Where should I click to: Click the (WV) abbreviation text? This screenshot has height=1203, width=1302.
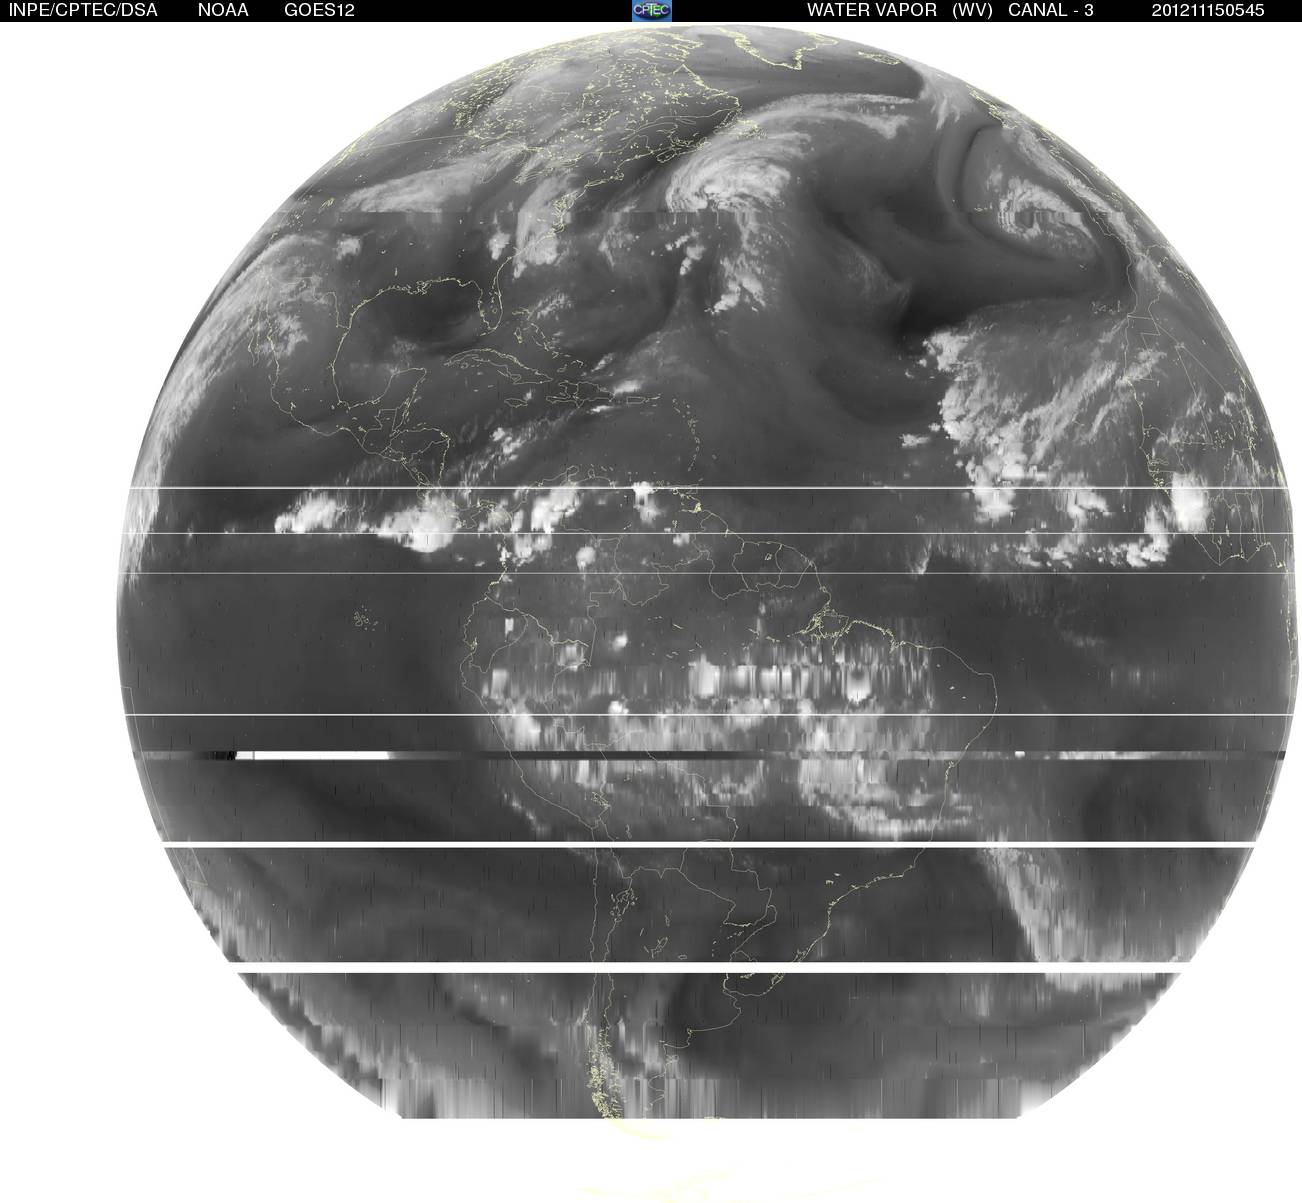coord(971,10)
